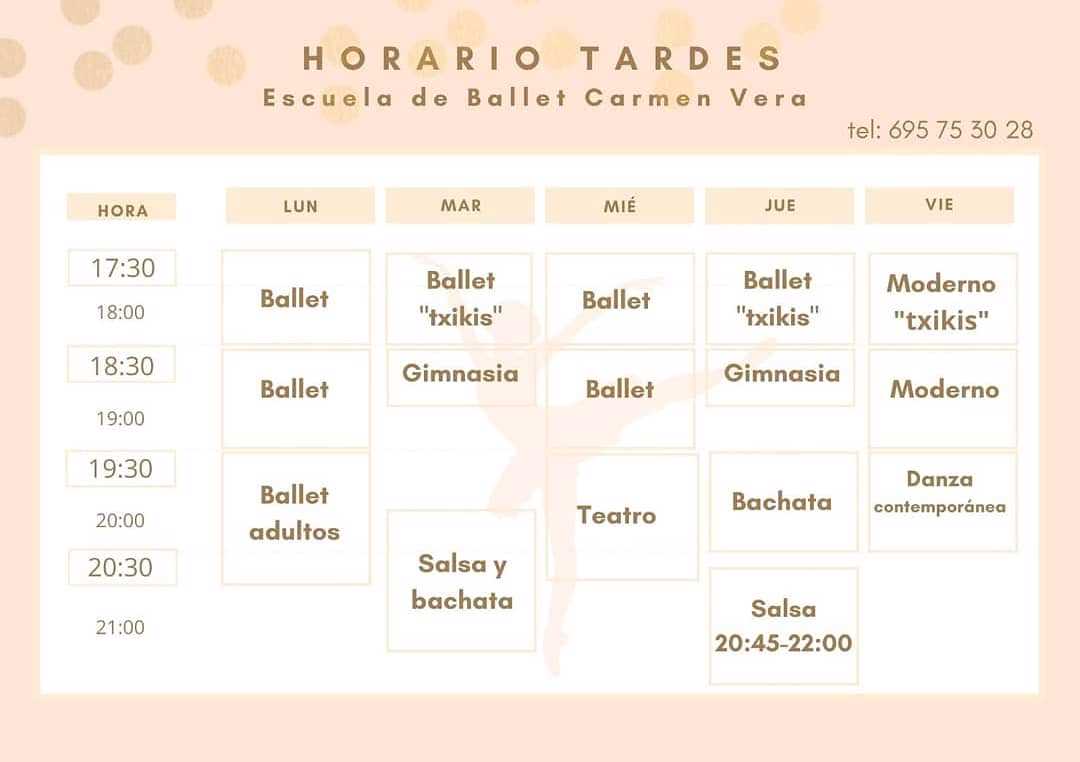Select the Salsa 20:45-22:00 class box

(783, 626)
